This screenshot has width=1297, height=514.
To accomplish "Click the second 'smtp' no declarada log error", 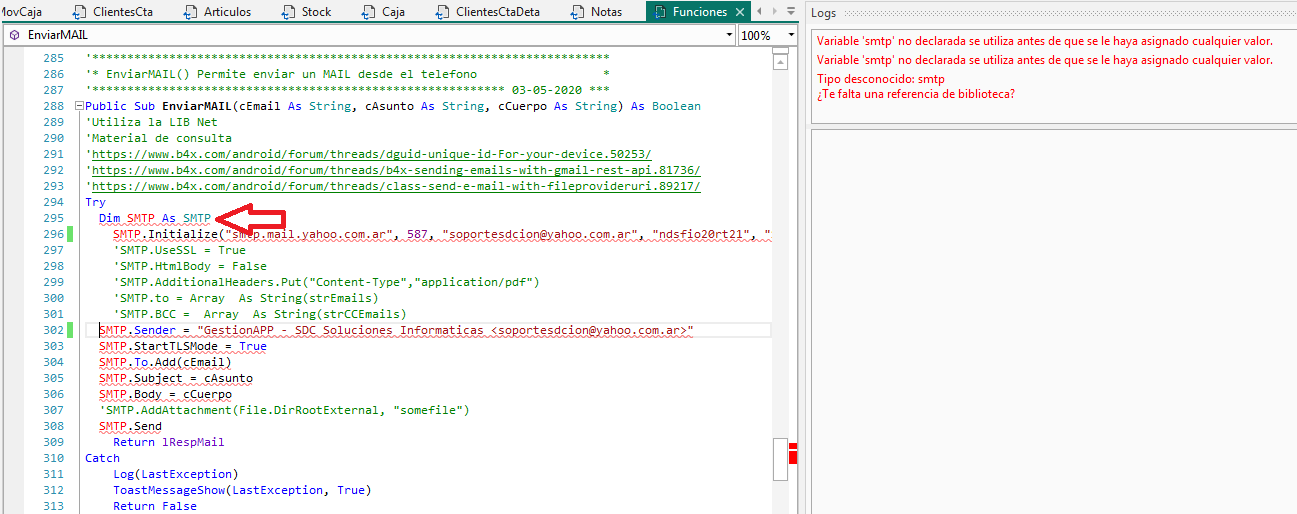I will click(1045, 60).
